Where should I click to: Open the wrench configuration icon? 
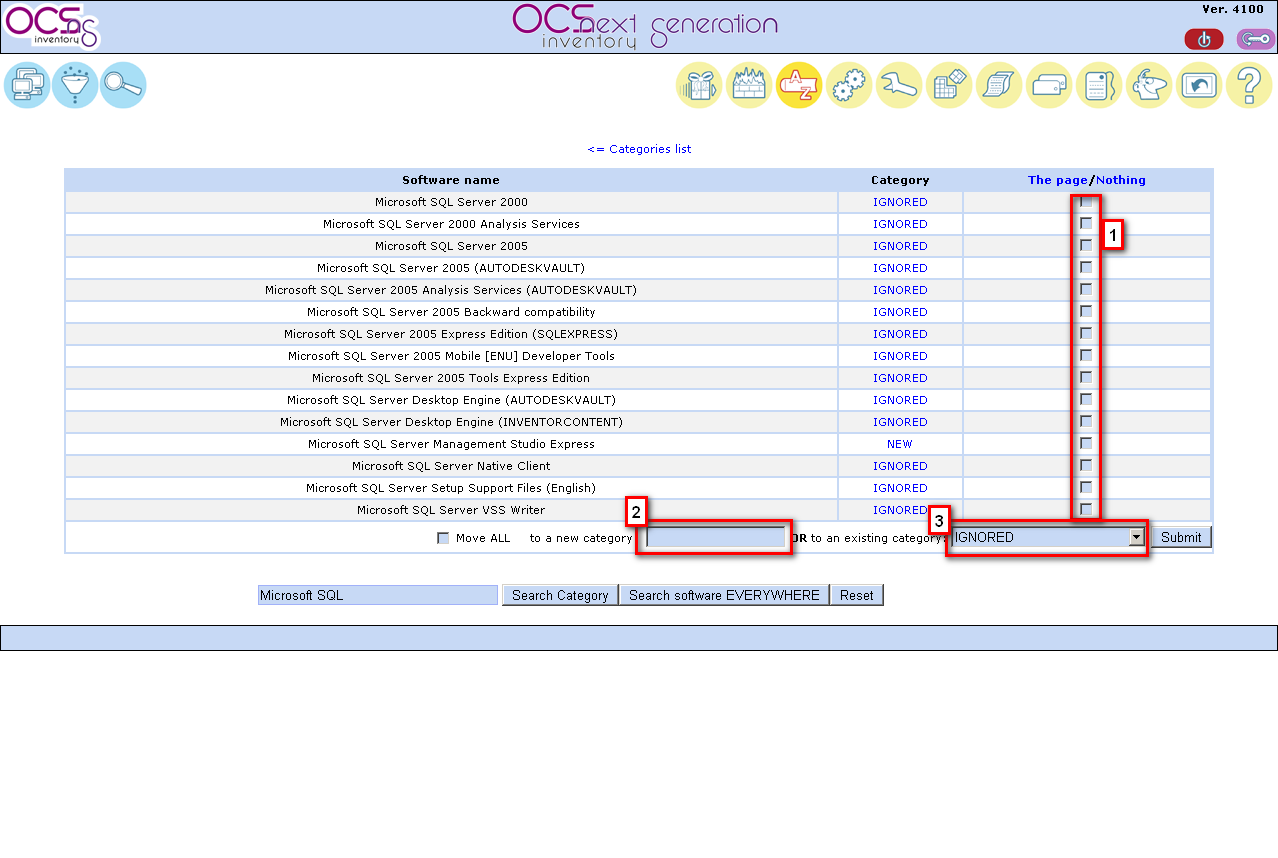click(899, 86)
